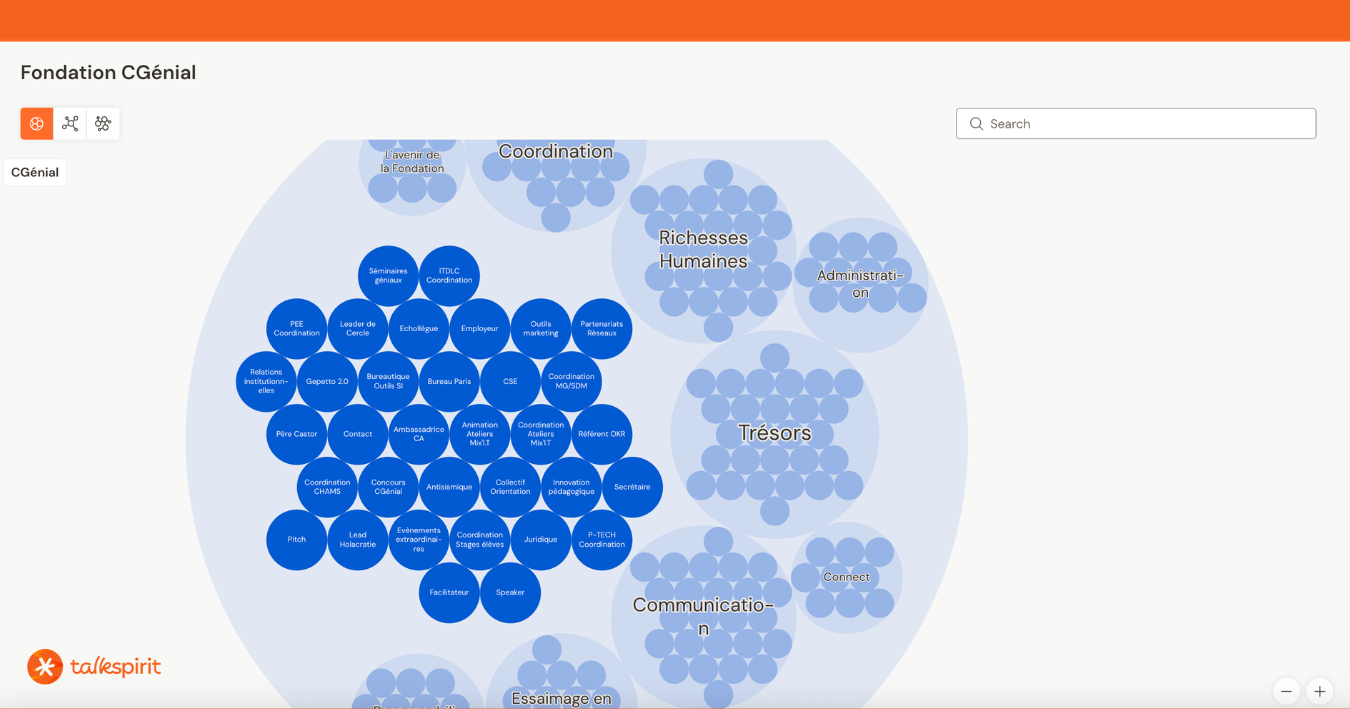Viewport: 1350px width, 709px height.
Task: Select the Echollègue role
Action: [x=419, y=329]
